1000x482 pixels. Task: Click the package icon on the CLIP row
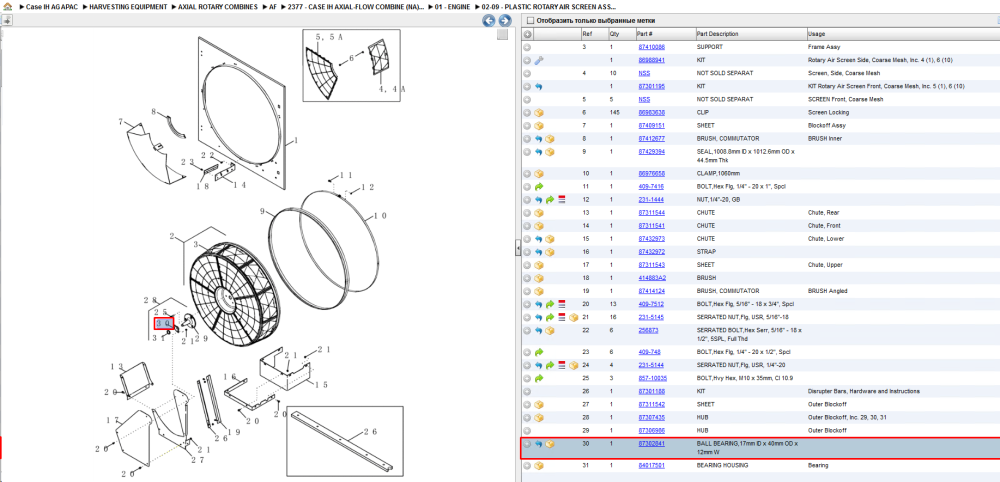[x=539, y=113]
